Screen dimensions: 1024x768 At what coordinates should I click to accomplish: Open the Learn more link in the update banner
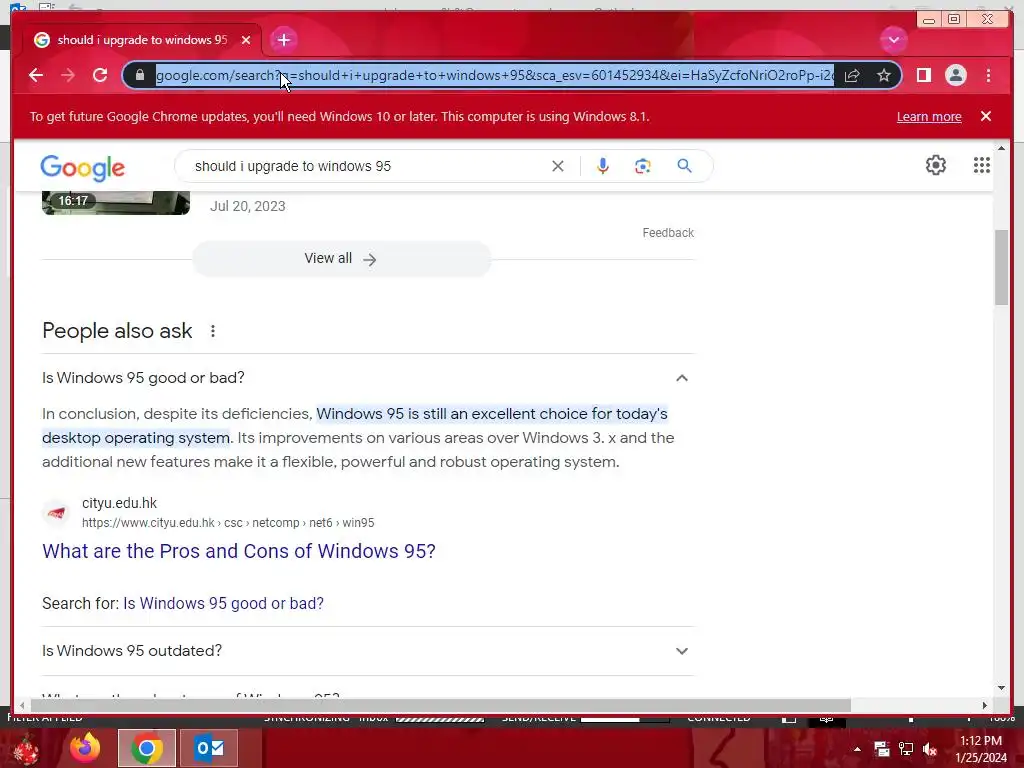[929, 116]
